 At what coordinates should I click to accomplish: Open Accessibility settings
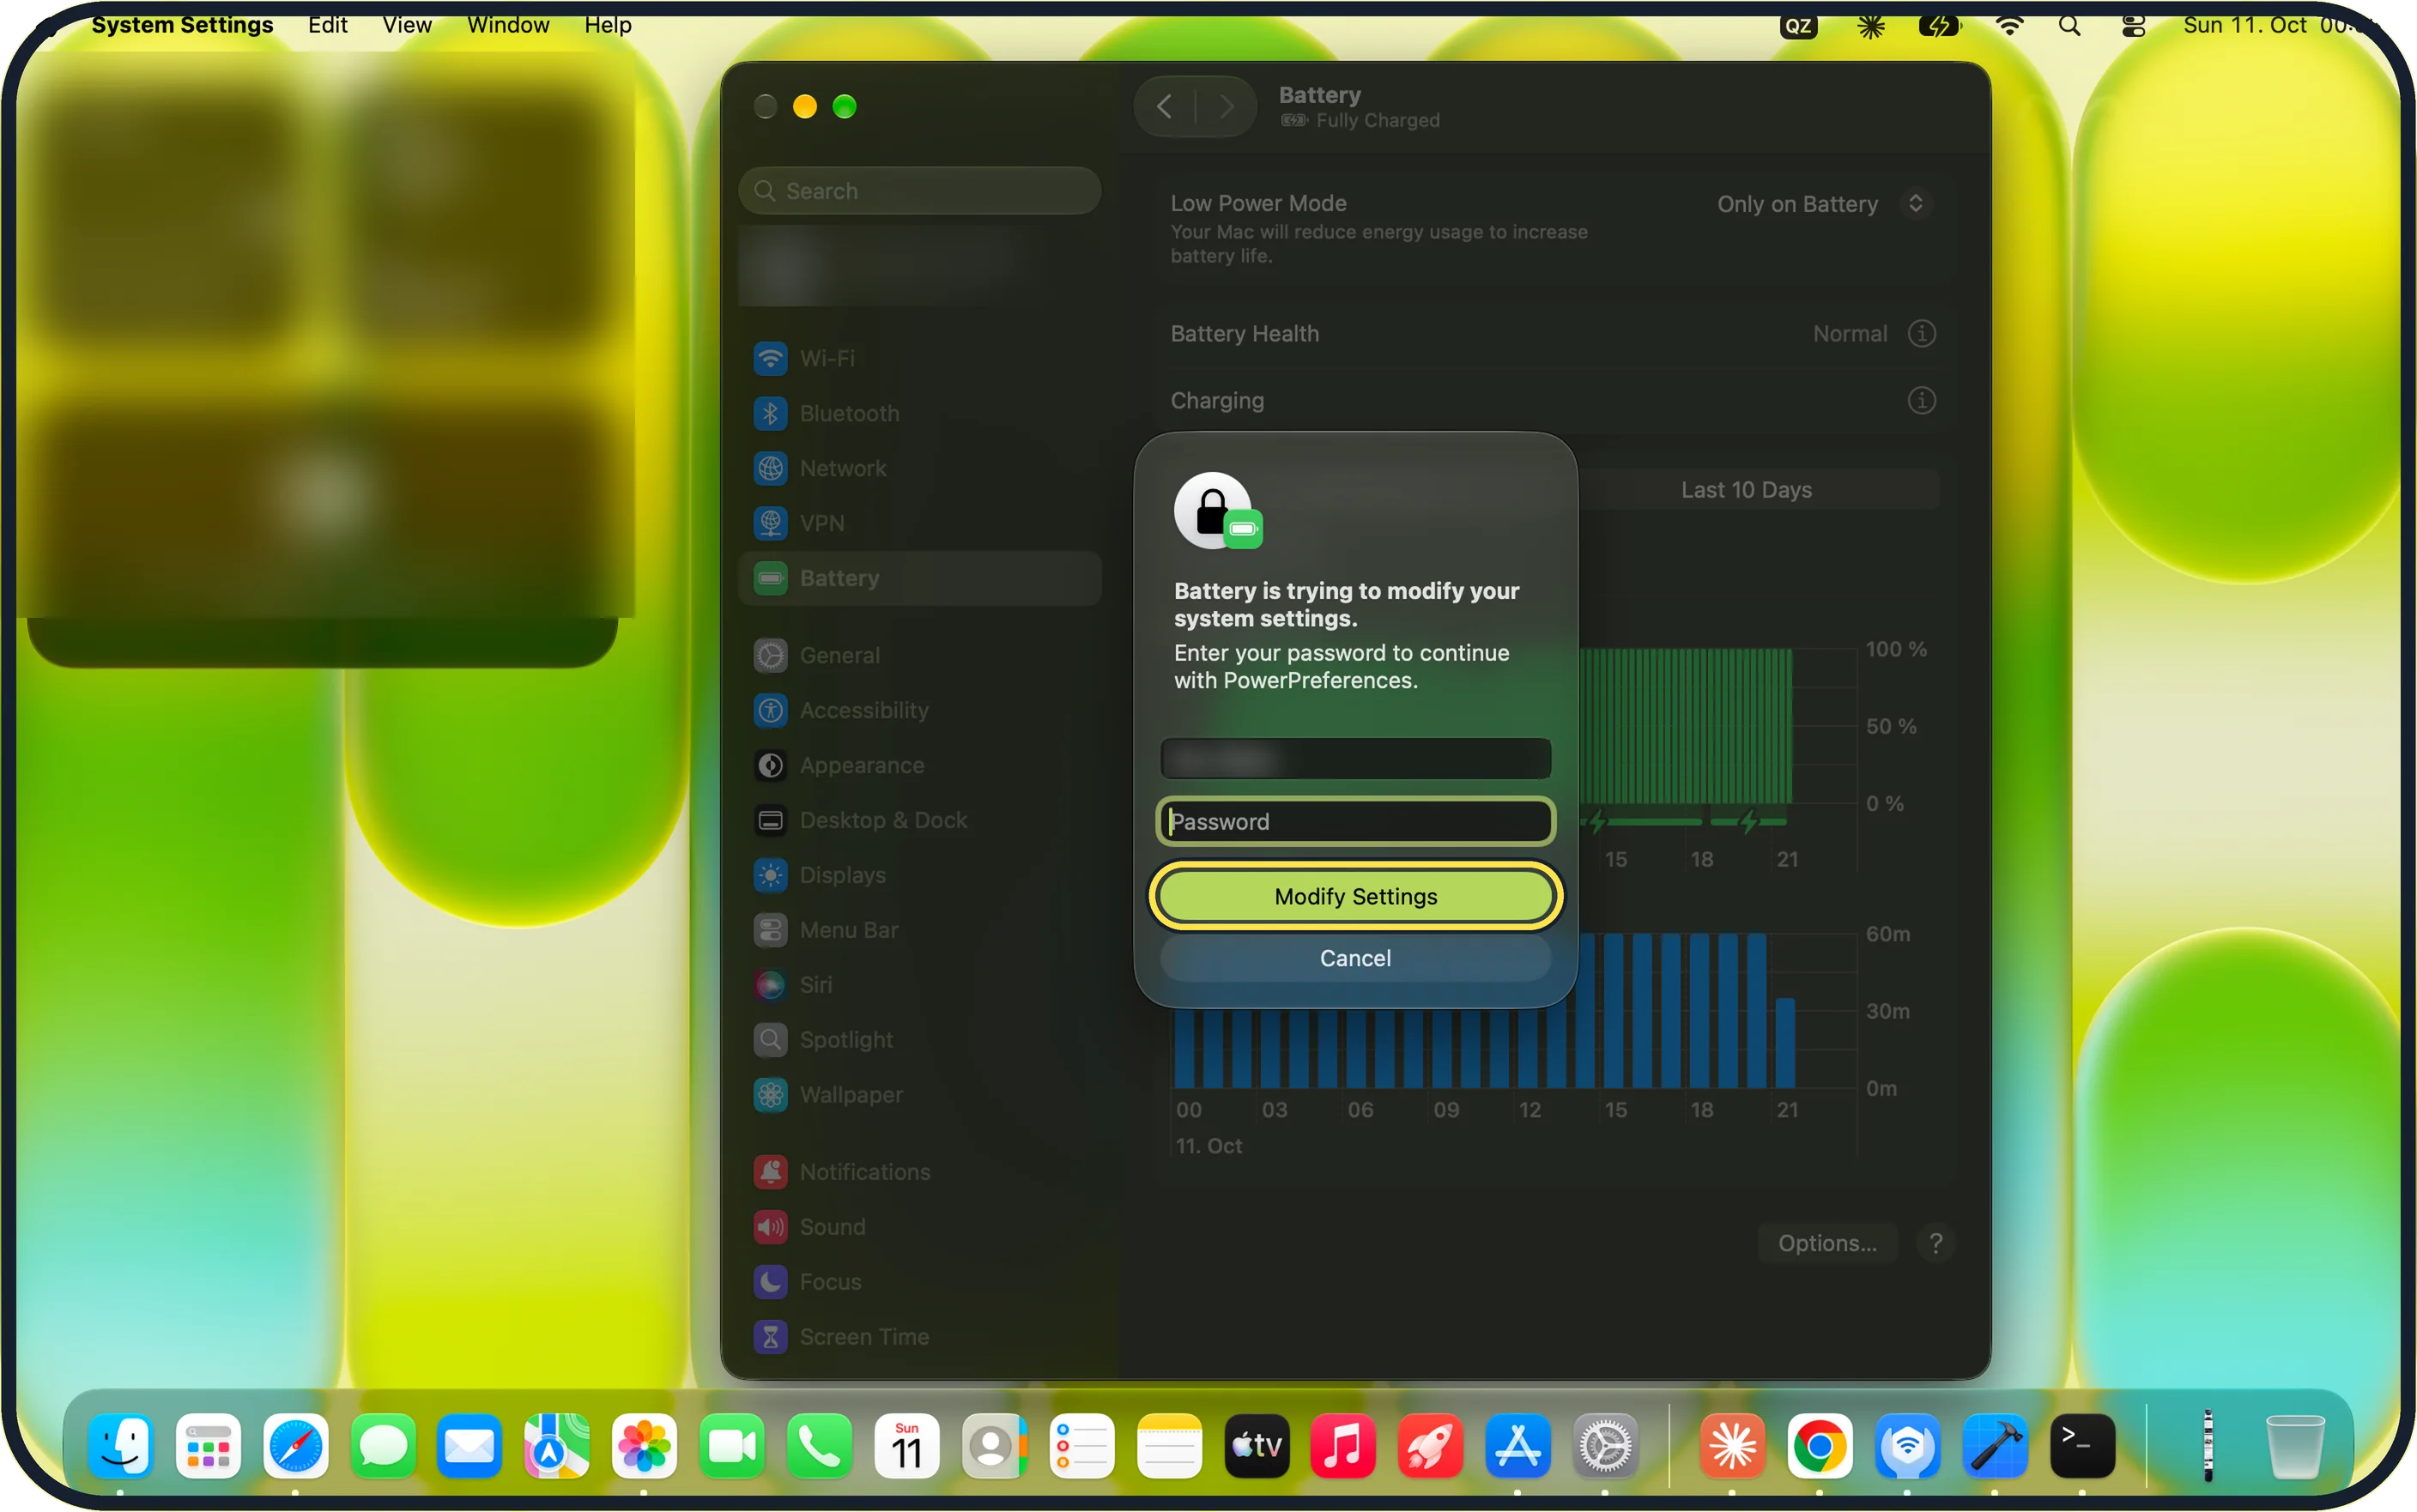coord(919,710)
